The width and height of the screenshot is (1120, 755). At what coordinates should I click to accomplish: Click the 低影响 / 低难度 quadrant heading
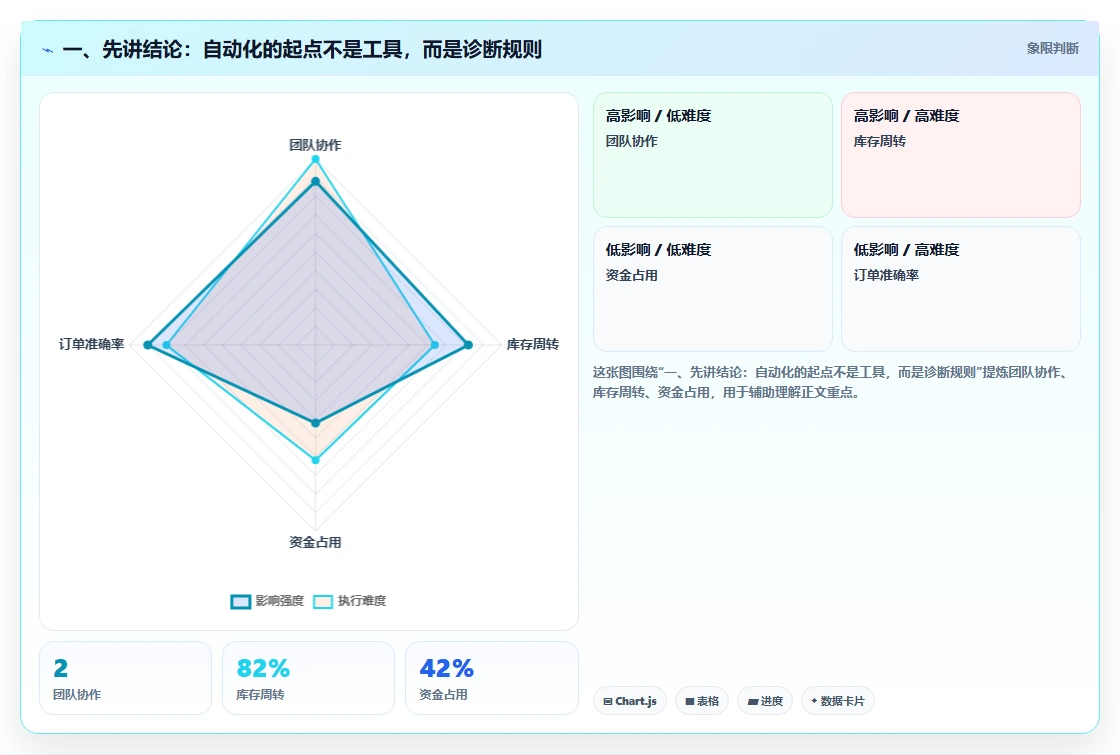[x=658, y=249]
